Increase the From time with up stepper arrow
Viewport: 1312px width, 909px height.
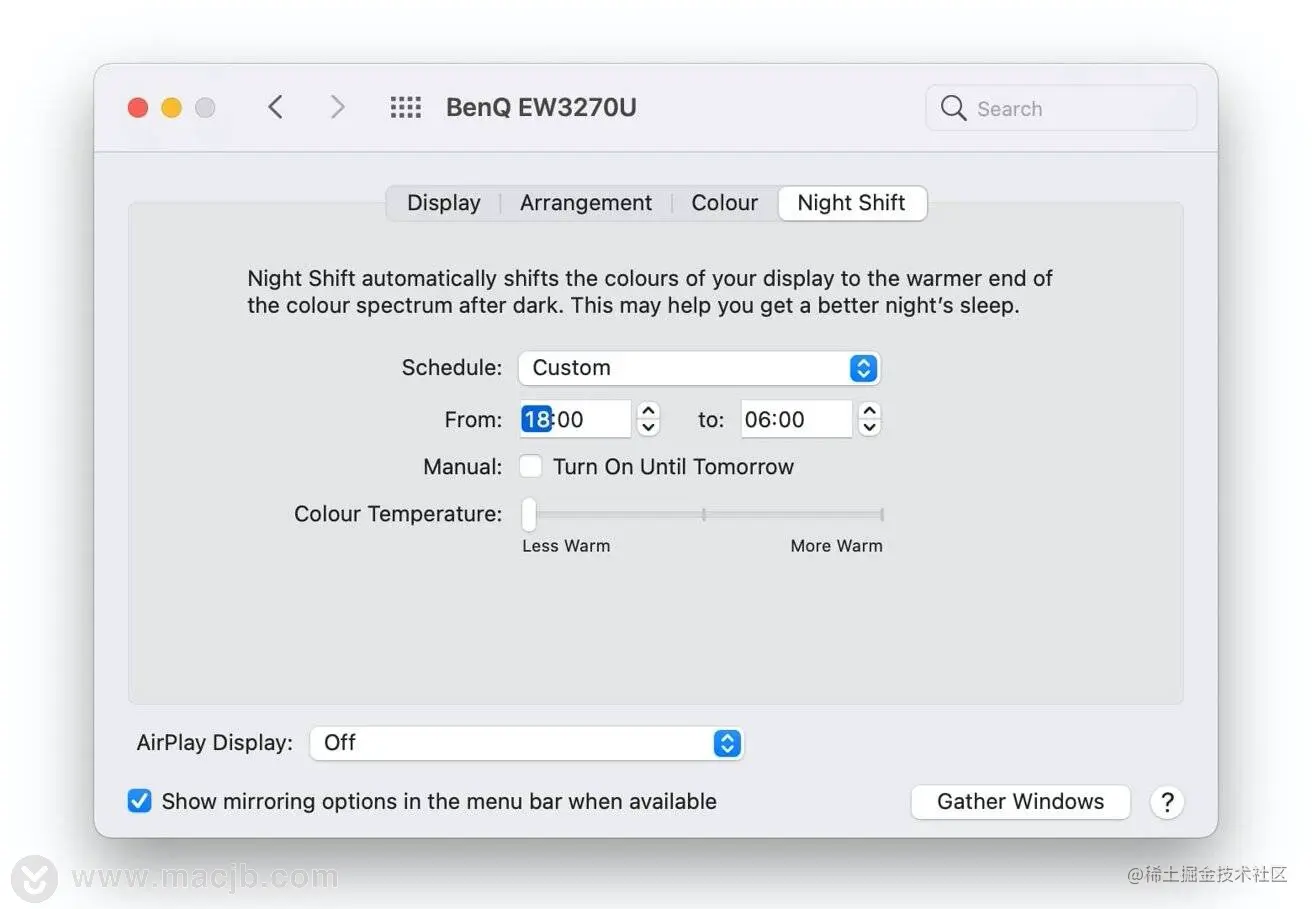click(648, 411)
